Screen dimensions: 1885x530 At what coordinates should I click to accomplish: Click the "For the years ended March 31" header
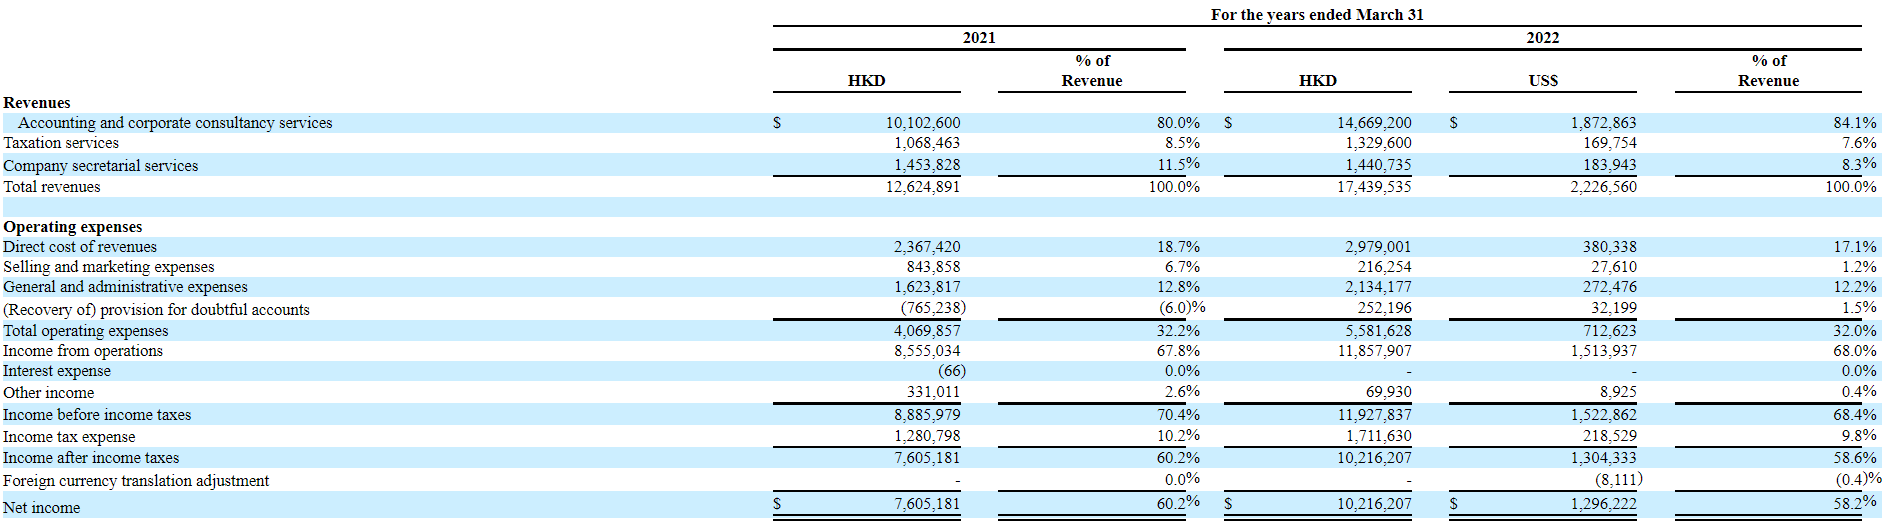point(1316,15)
